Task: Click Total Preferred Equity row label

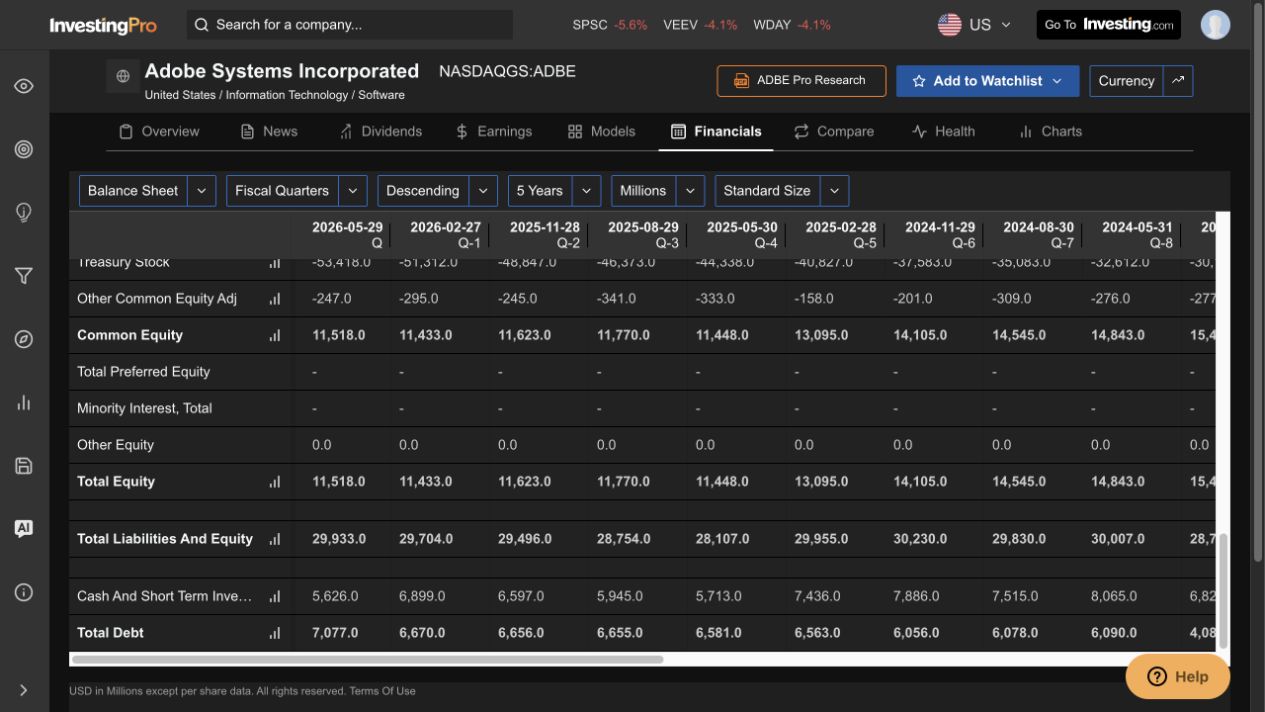Action: click(143, 372)
